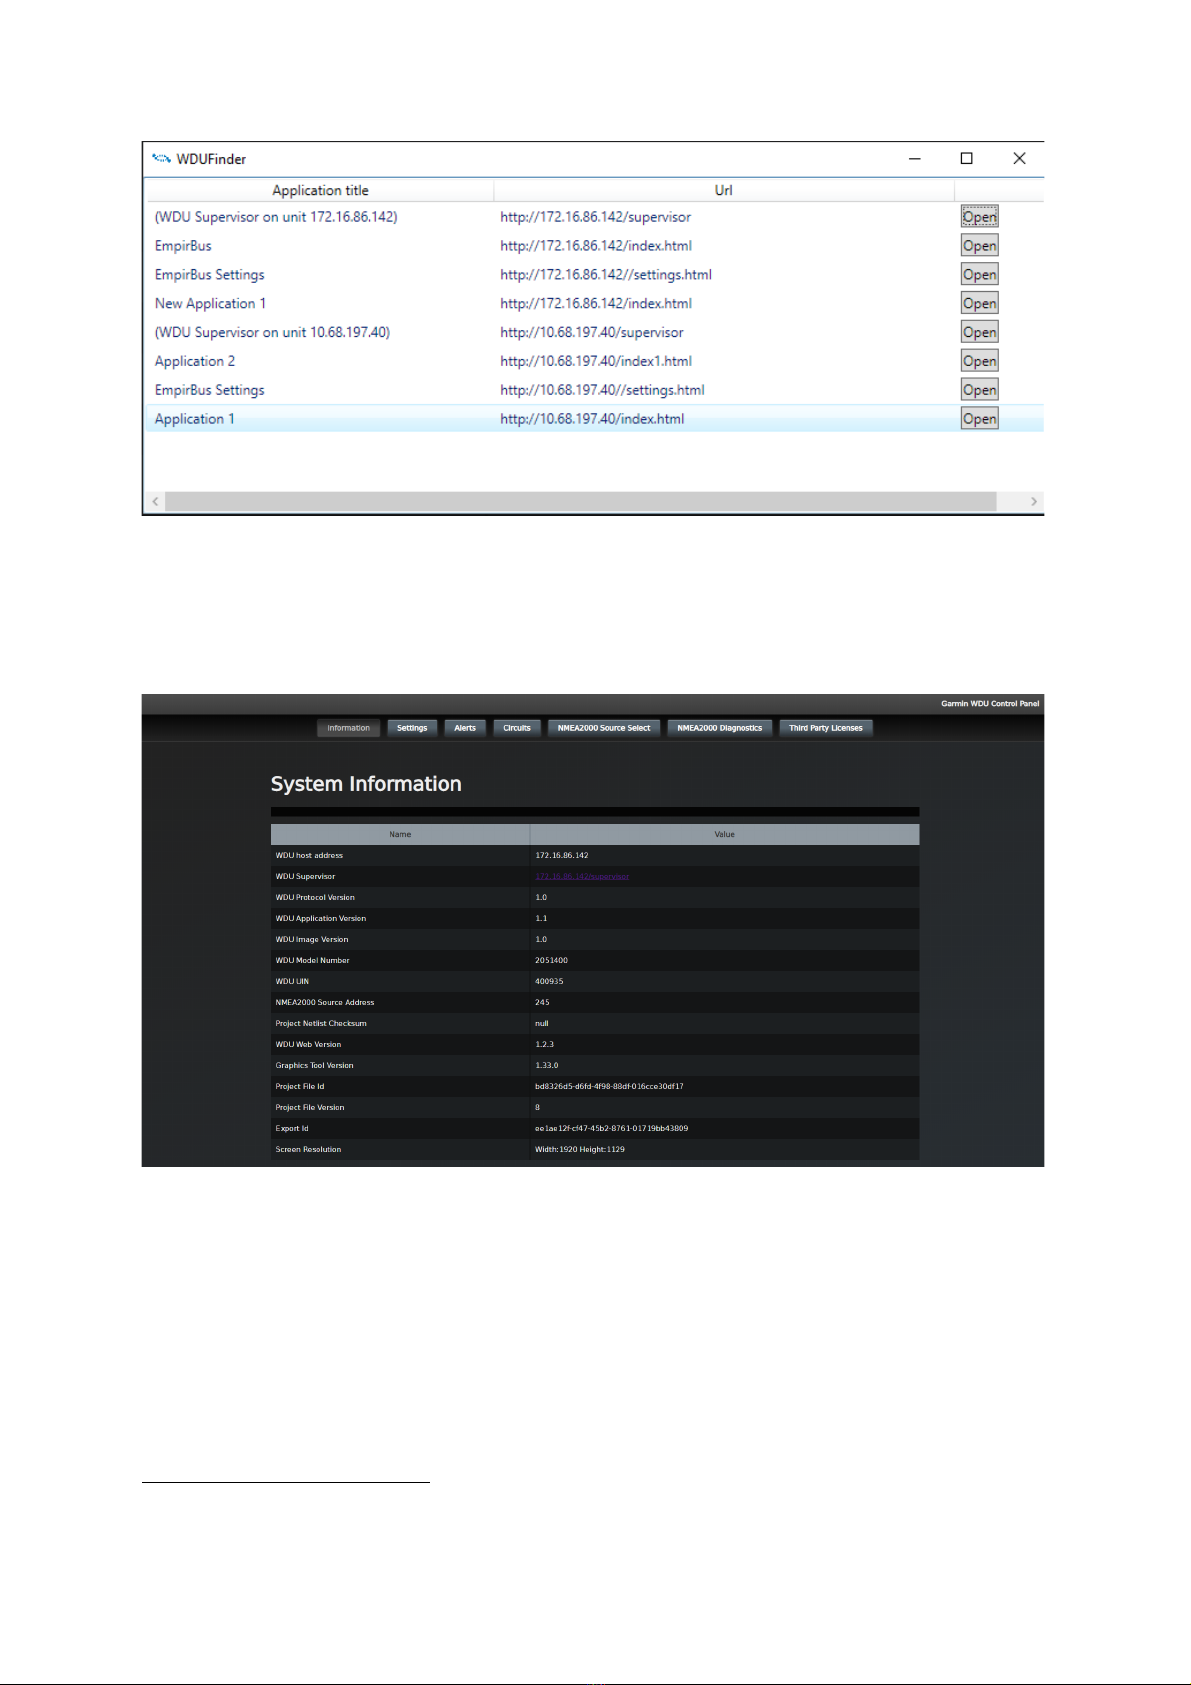
Task: Click the Project Netlist Checksum label
Action: point(321,1024)
